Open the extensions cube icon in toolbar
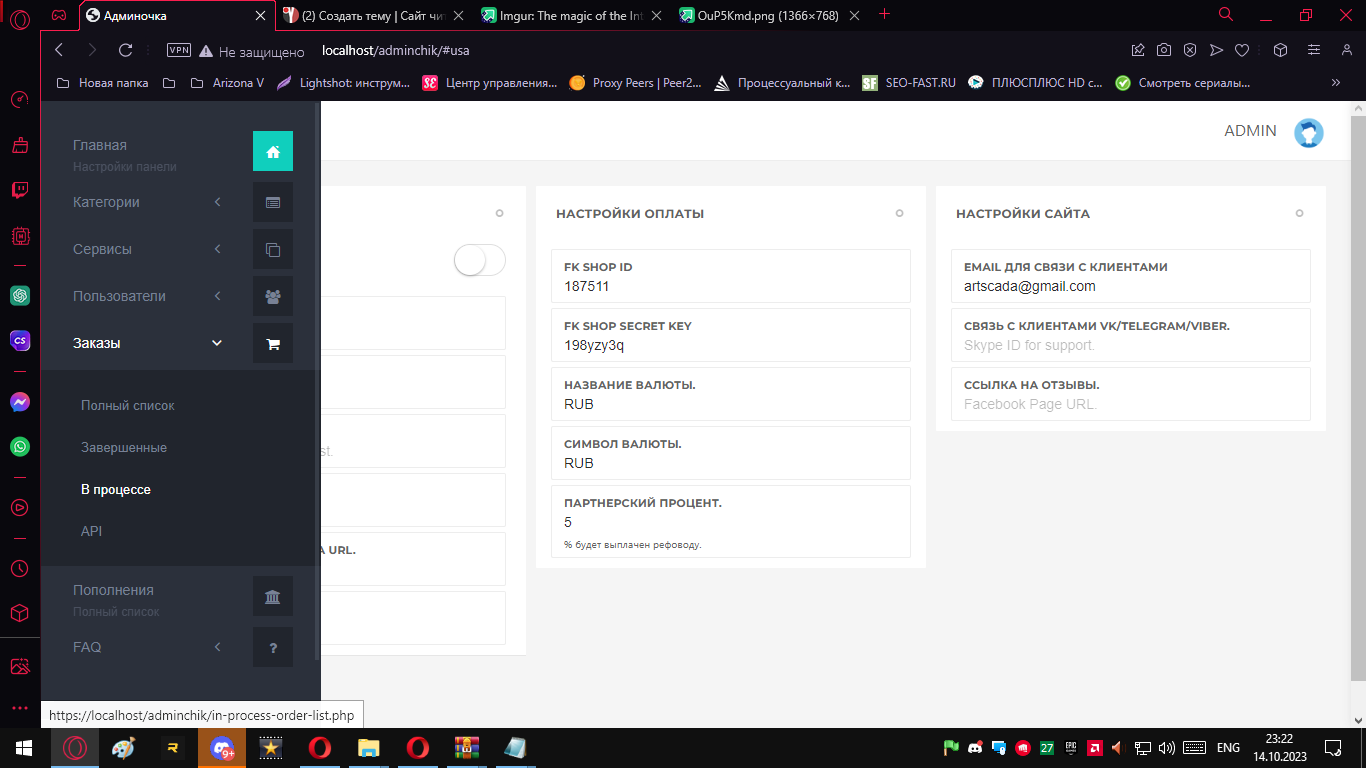The height and width of the screenshot is (768, 1366). click(x=1281, y=50)
